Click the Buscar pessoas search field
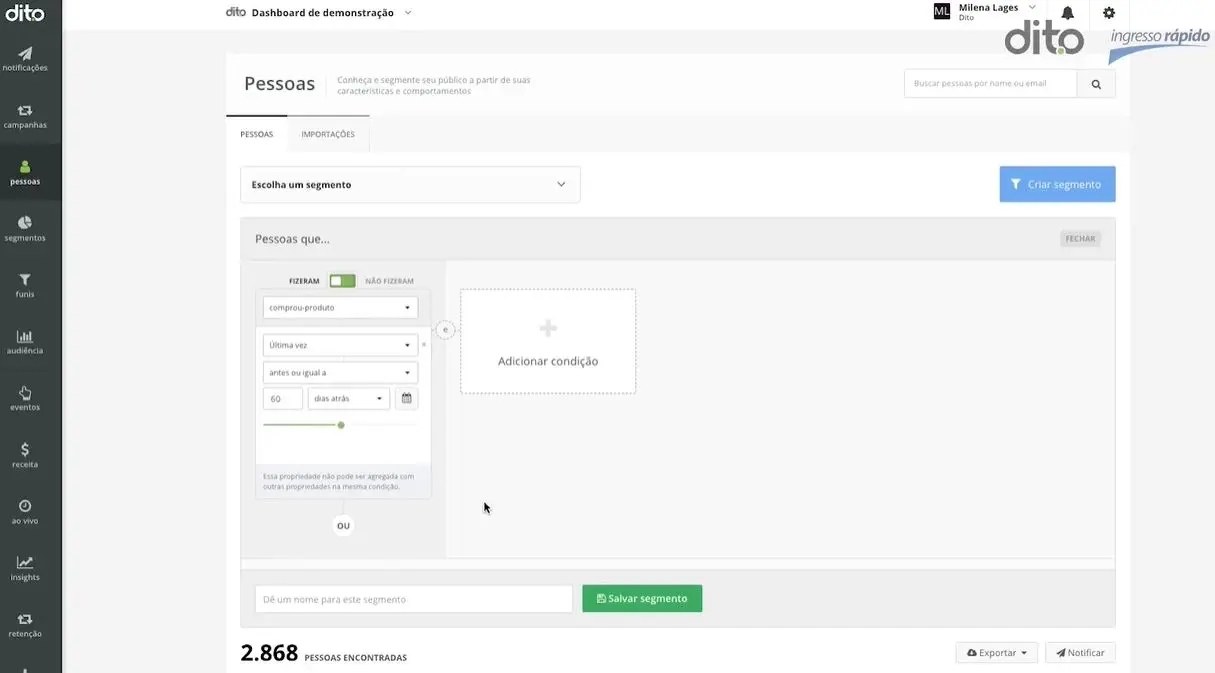The width and height of the screenshot is (1215, 673). click(990, 84)
